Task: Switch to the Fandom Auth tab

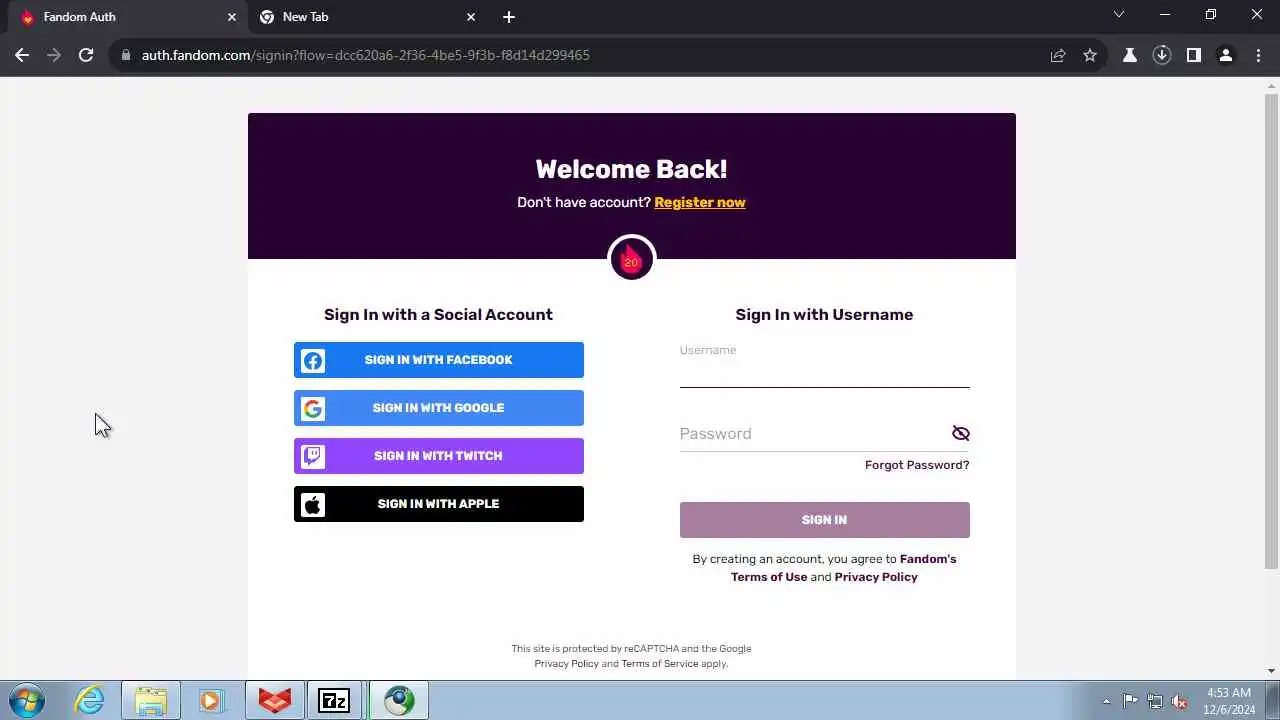Action: (x=130, y=17)
